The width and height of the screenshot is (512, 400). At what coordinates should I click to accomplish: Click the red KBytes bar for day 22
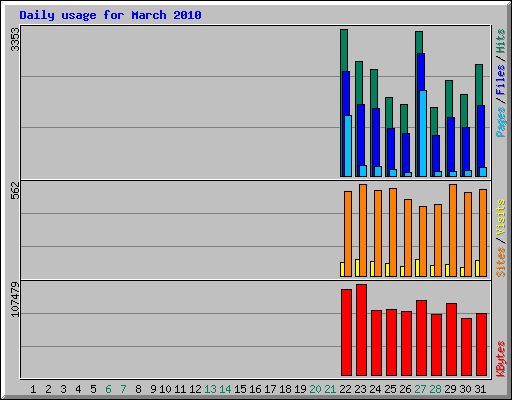pyautogui.click(x=346, y=333)
